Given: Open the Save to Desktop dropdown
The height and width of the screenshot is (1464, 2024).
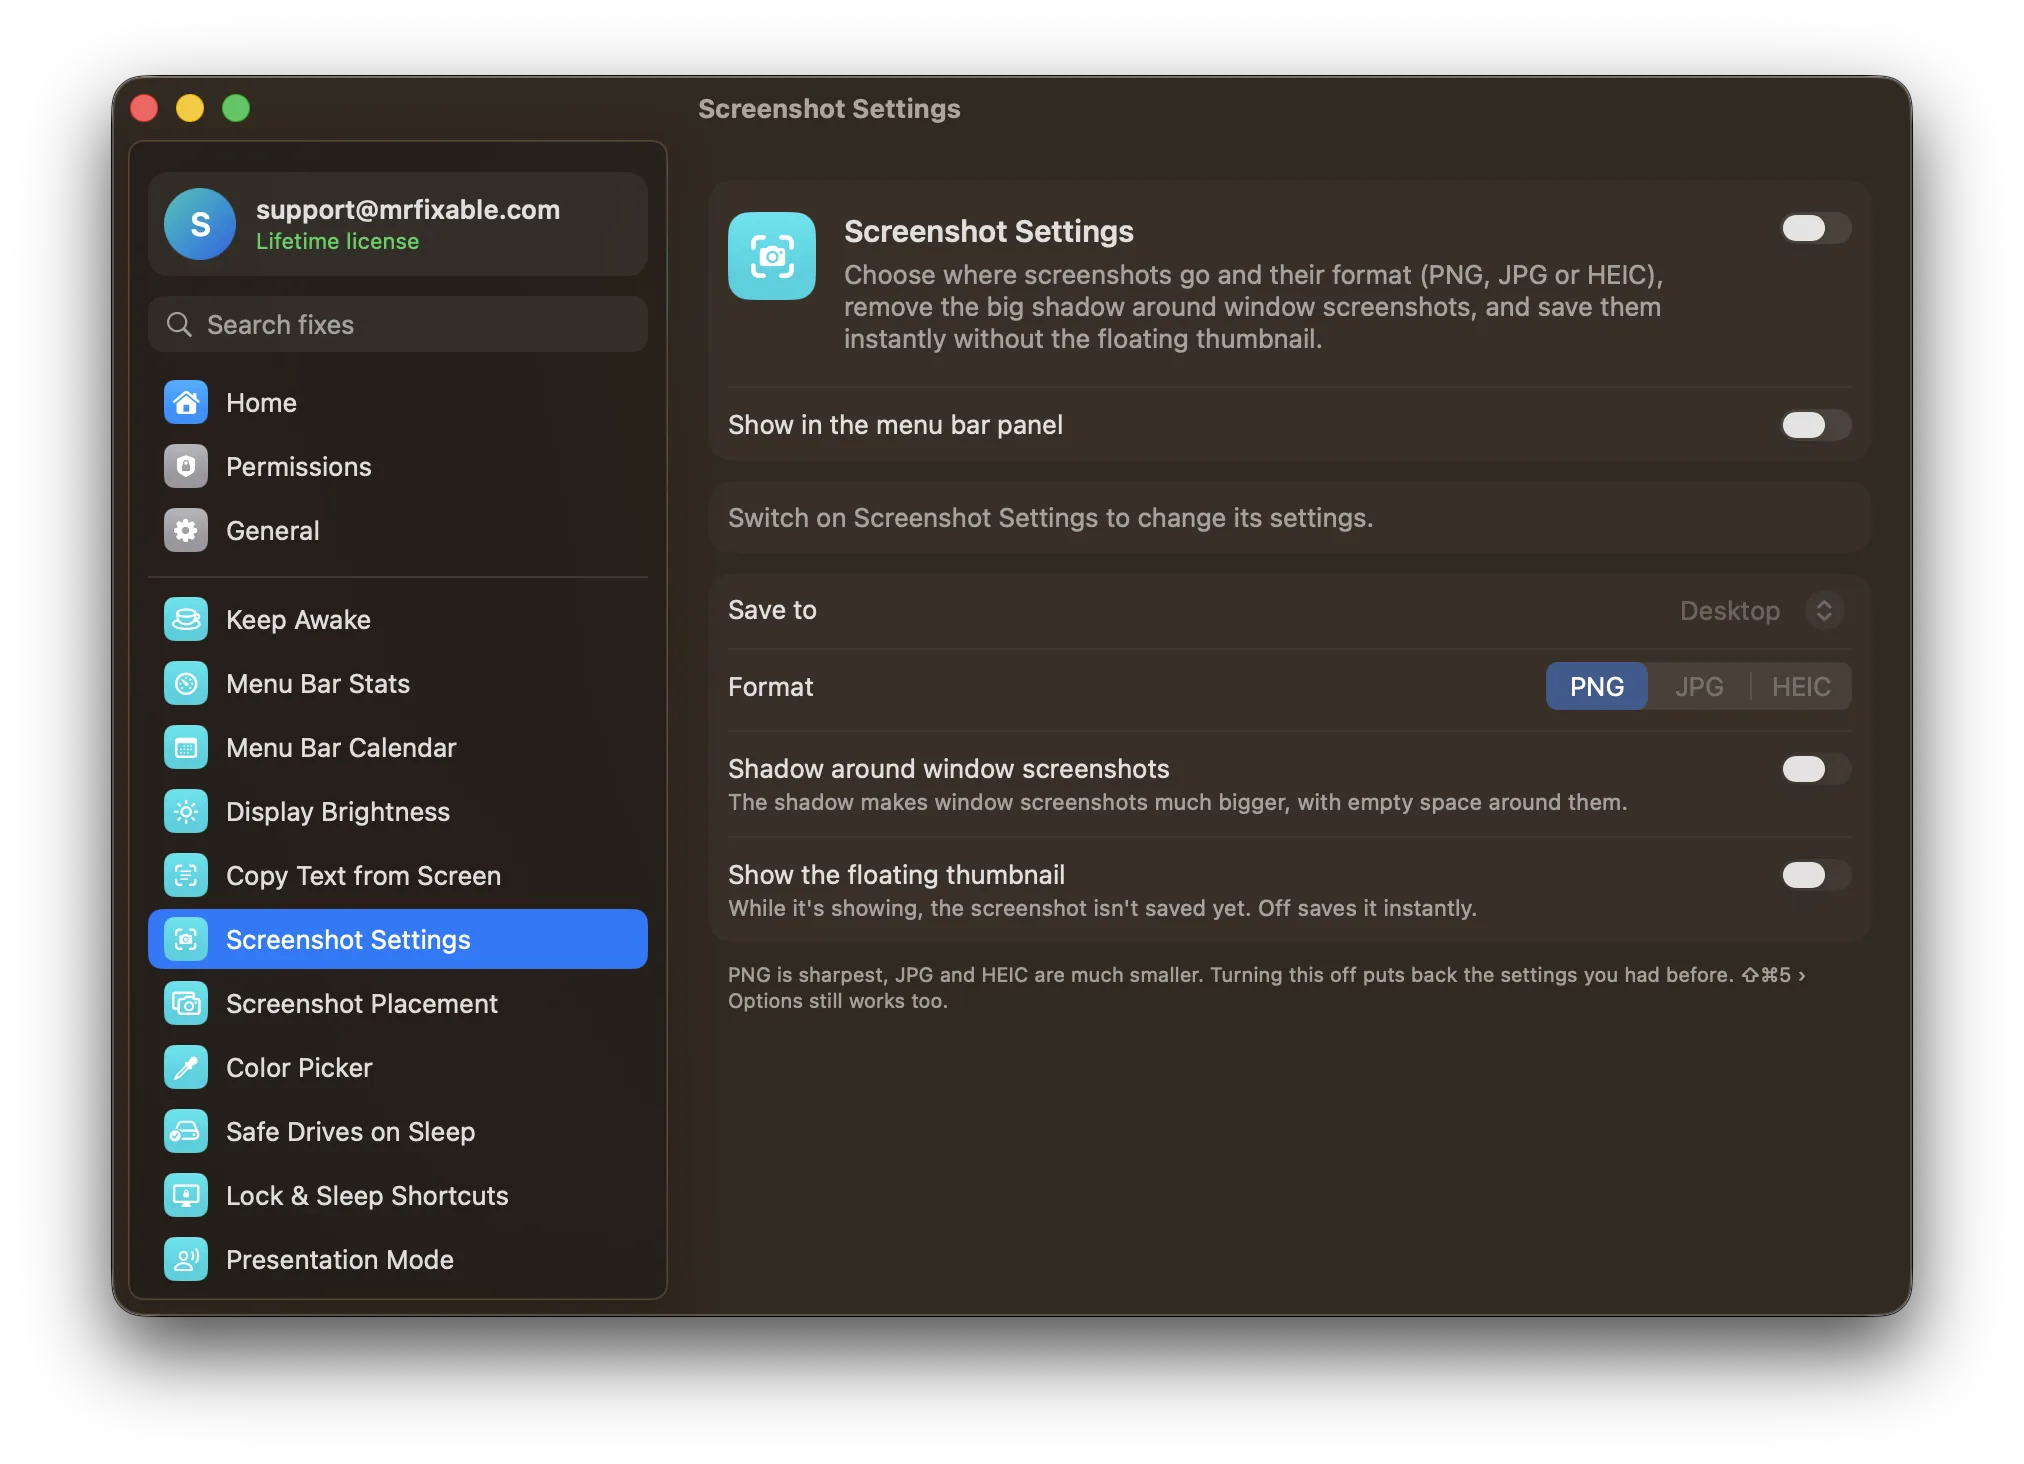Looking at the screenshot, I should click(1762, 610).
